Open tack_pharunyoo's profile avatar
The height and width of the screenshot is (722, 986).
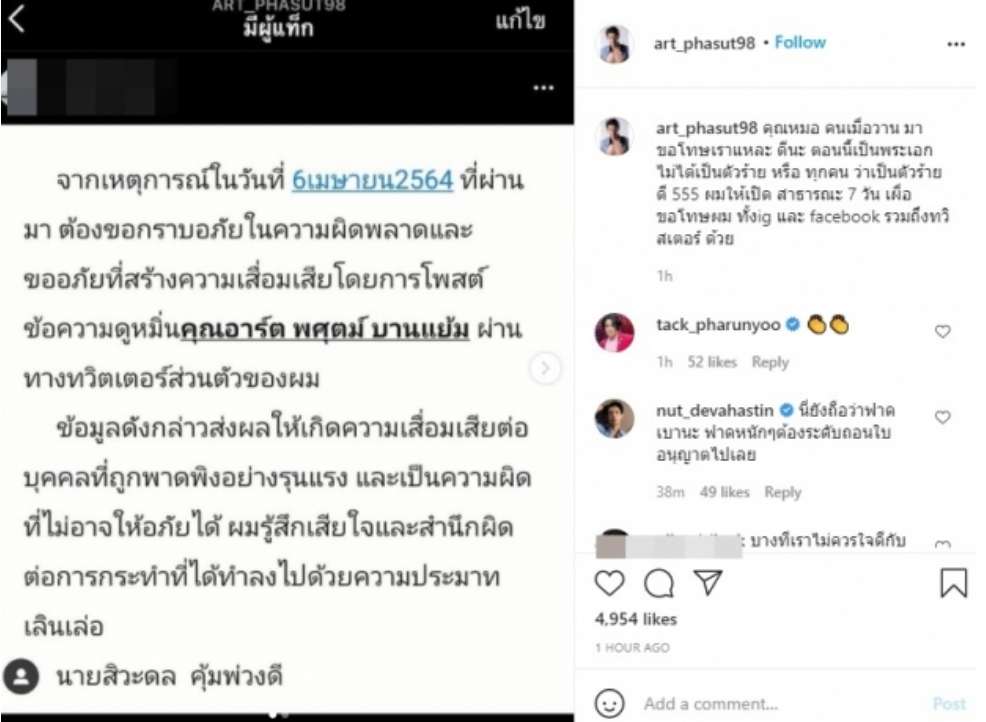click(614, 332)
